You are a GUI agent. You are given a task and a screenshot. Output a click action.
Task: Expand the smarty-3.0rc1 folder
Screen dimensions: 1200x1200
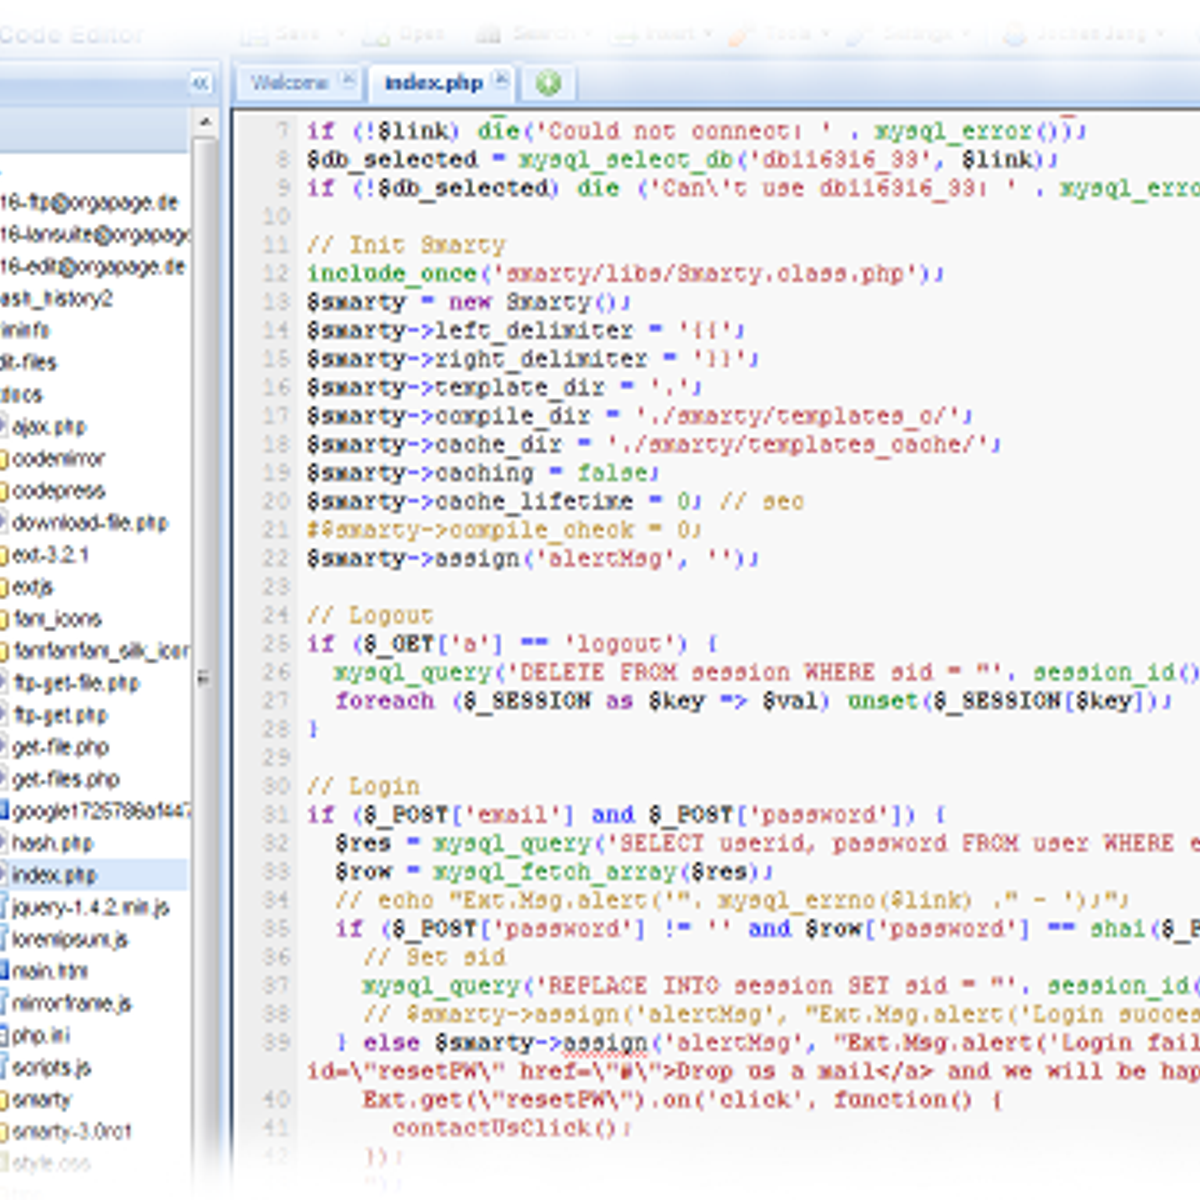[x=72, y=1132]
